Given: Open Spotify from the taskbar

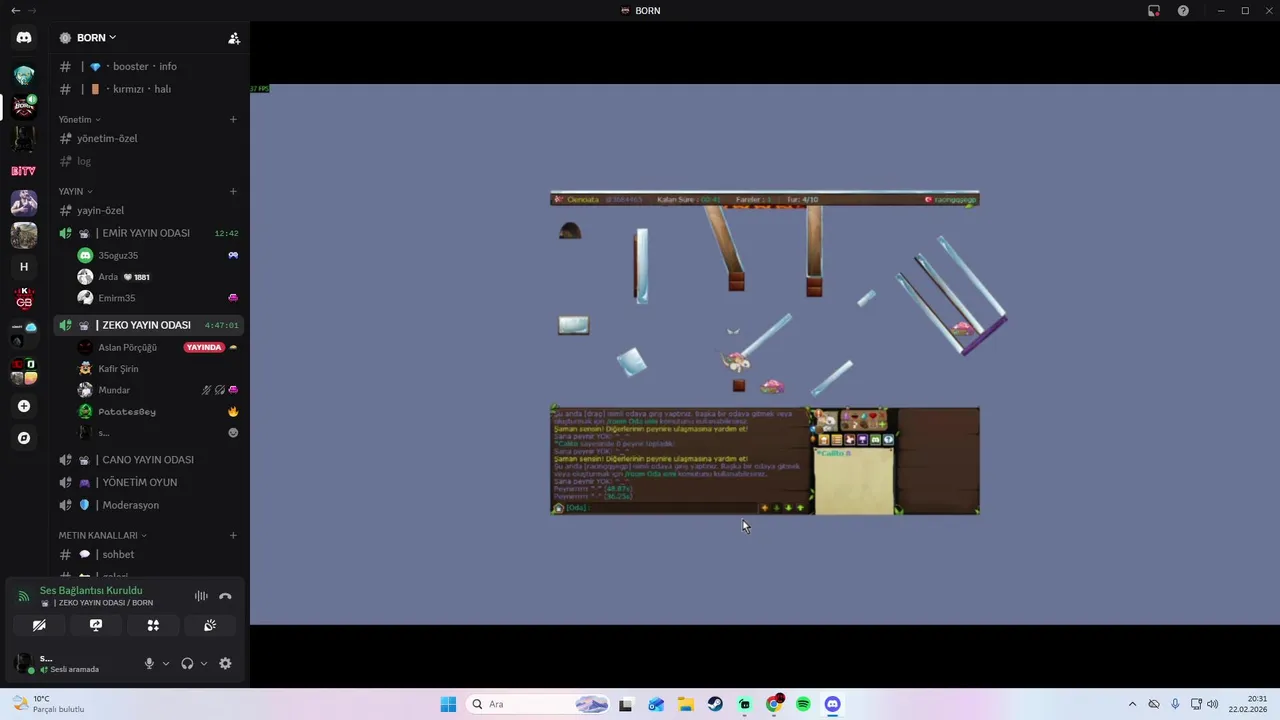Looking at the screenshot, I should 803,704.
